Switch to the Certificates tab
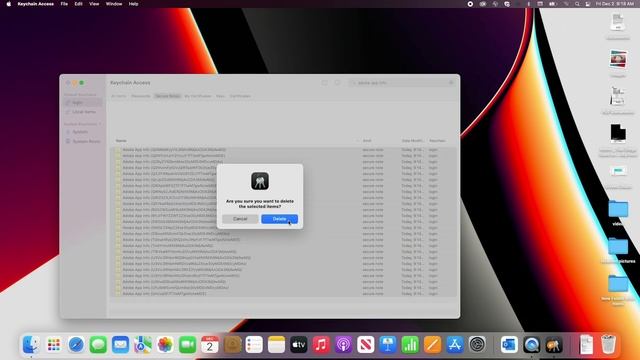 point(240,96)
